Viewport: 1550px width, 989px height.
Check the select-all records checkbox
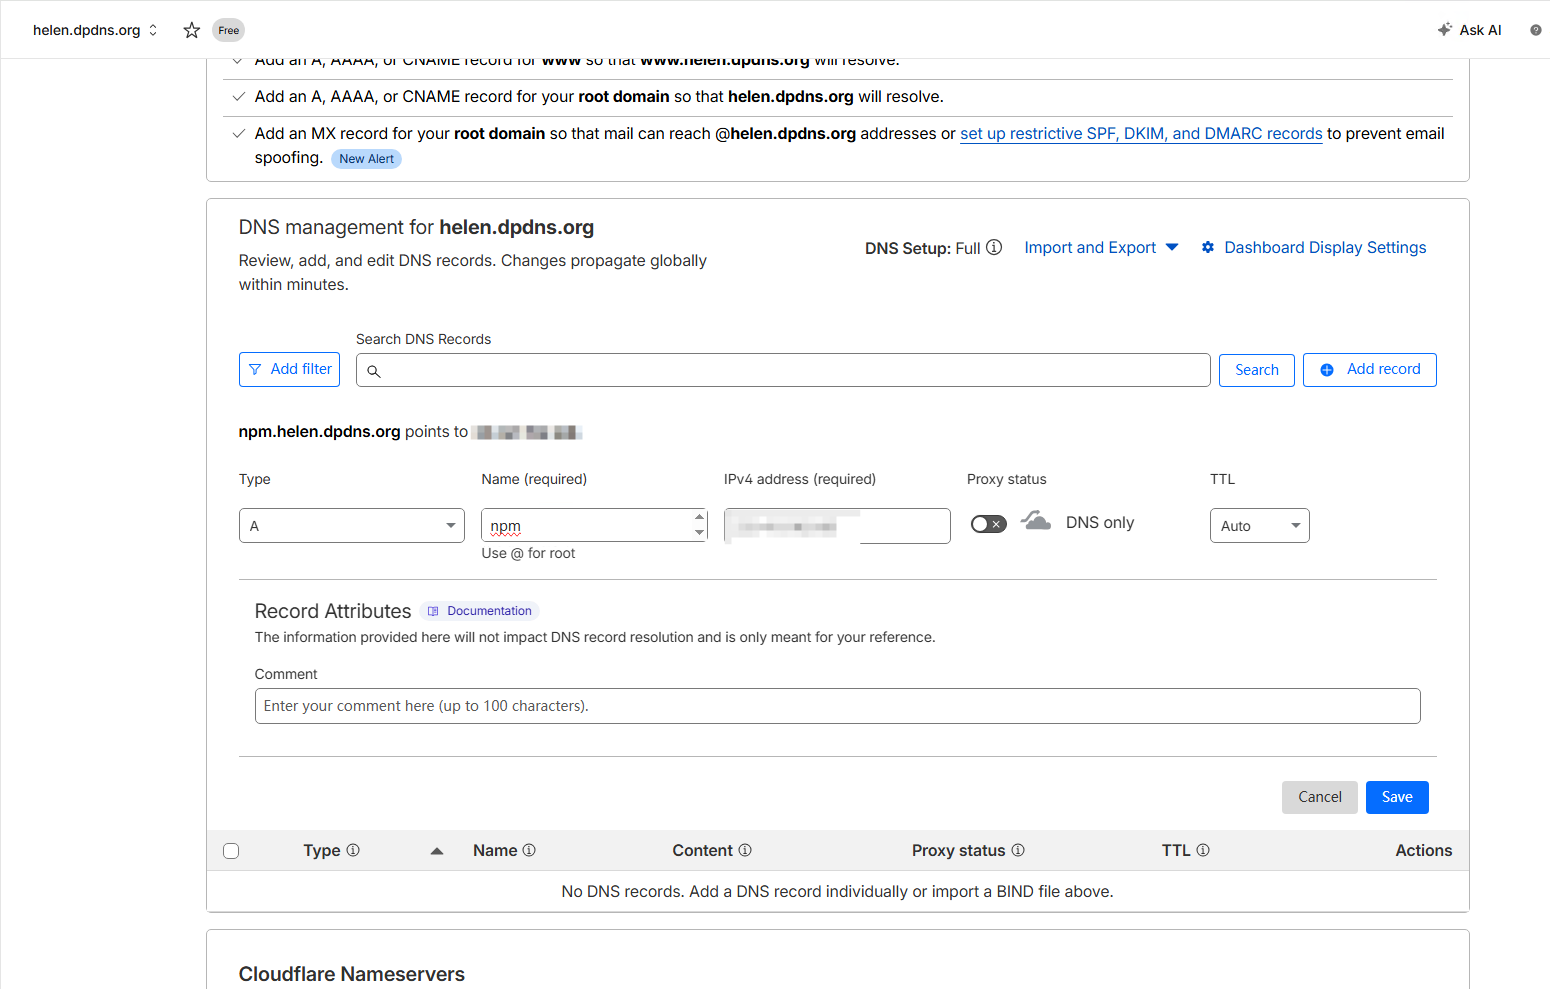(231, 851)
